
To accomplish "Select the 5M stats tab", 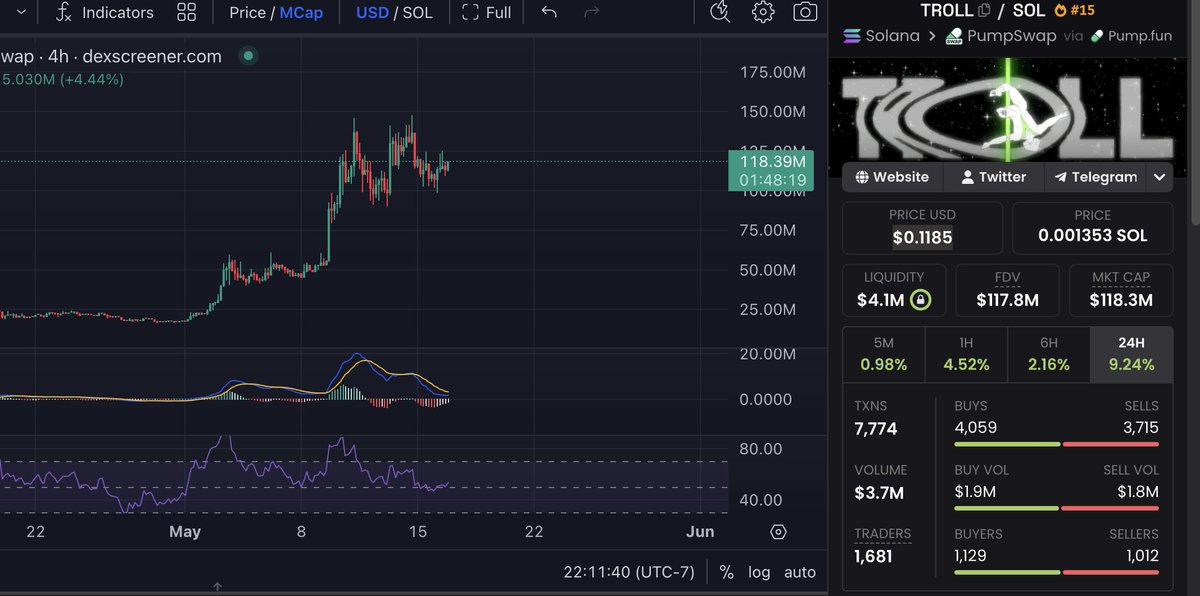I will pos(884,354).
